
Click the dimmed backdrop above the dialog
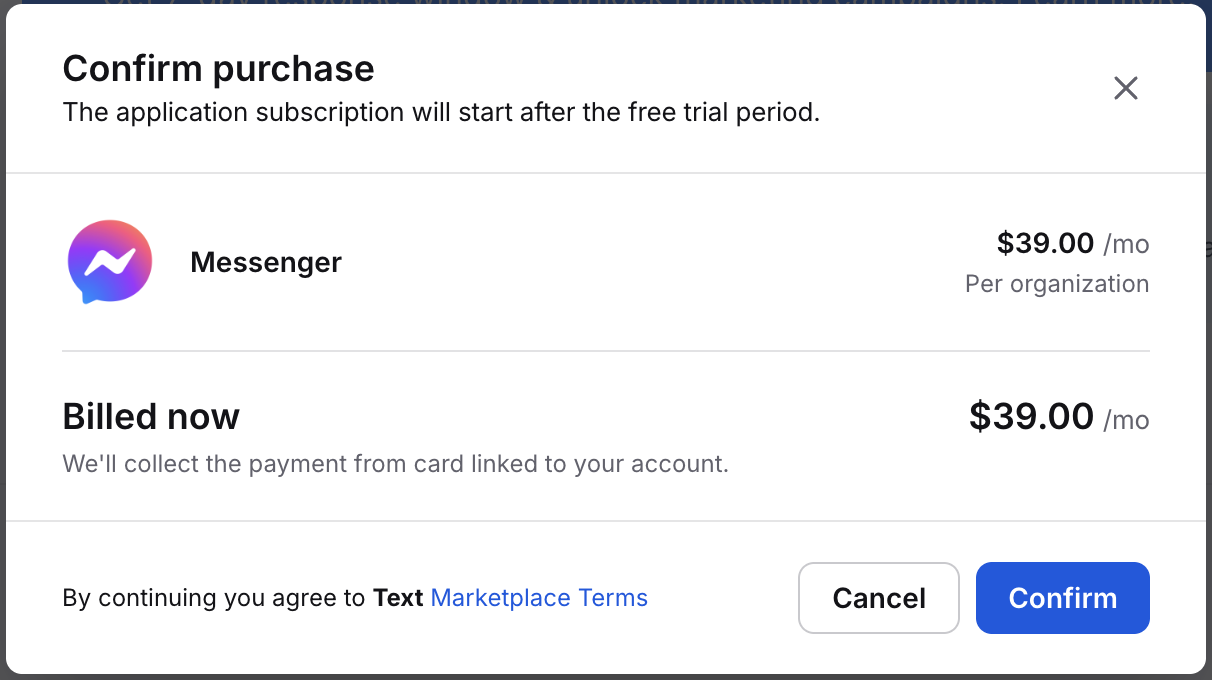600,1
